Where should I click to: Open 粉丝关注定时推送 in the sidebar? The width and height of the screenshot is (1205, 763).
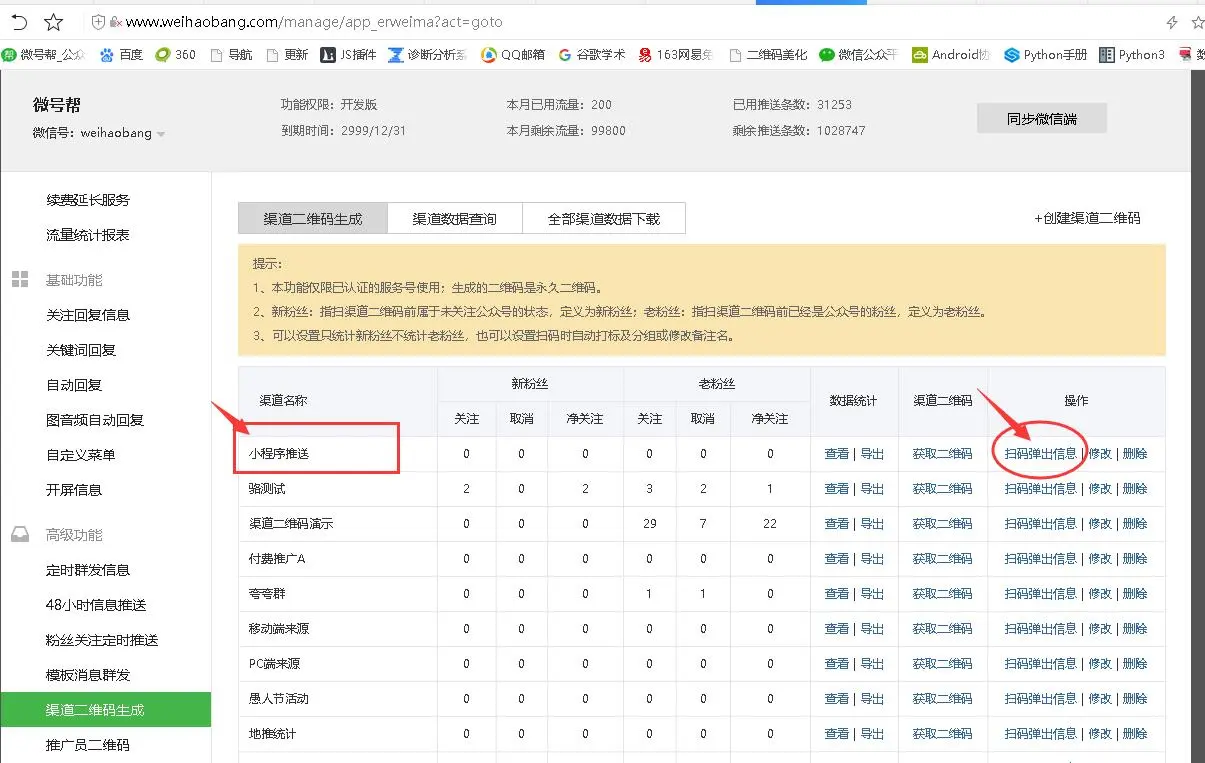point(102,640)
